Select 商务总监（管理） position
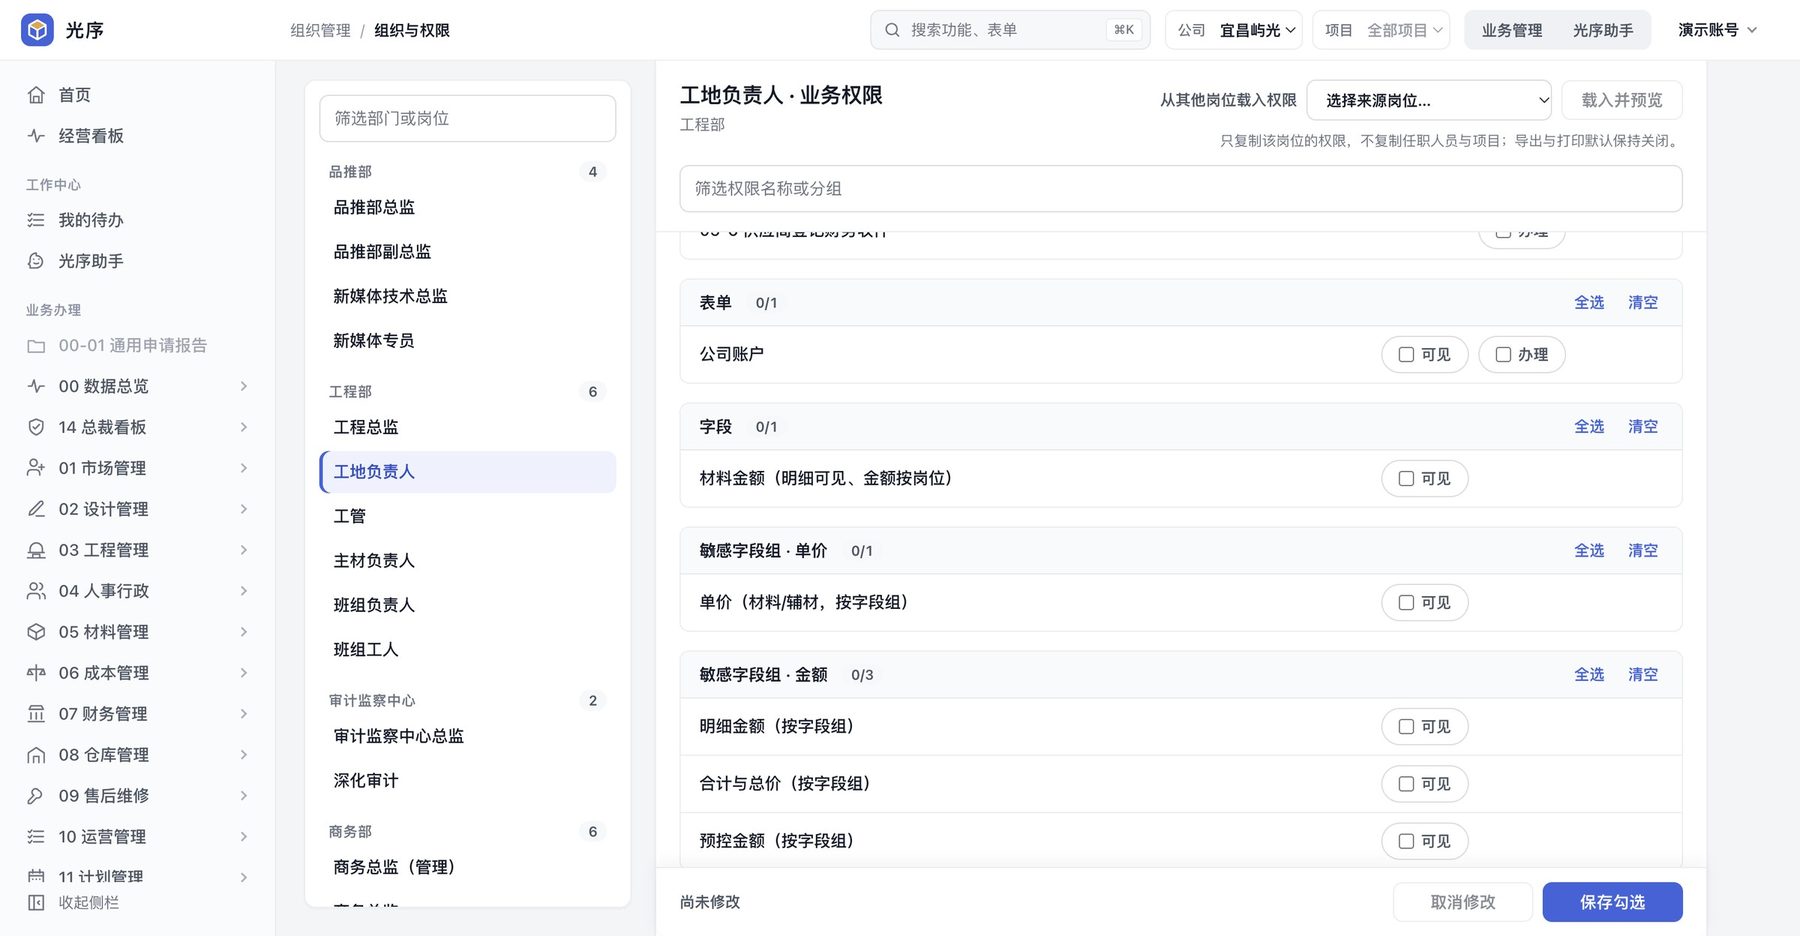1800x936 pixels. (x=468, y=867)
